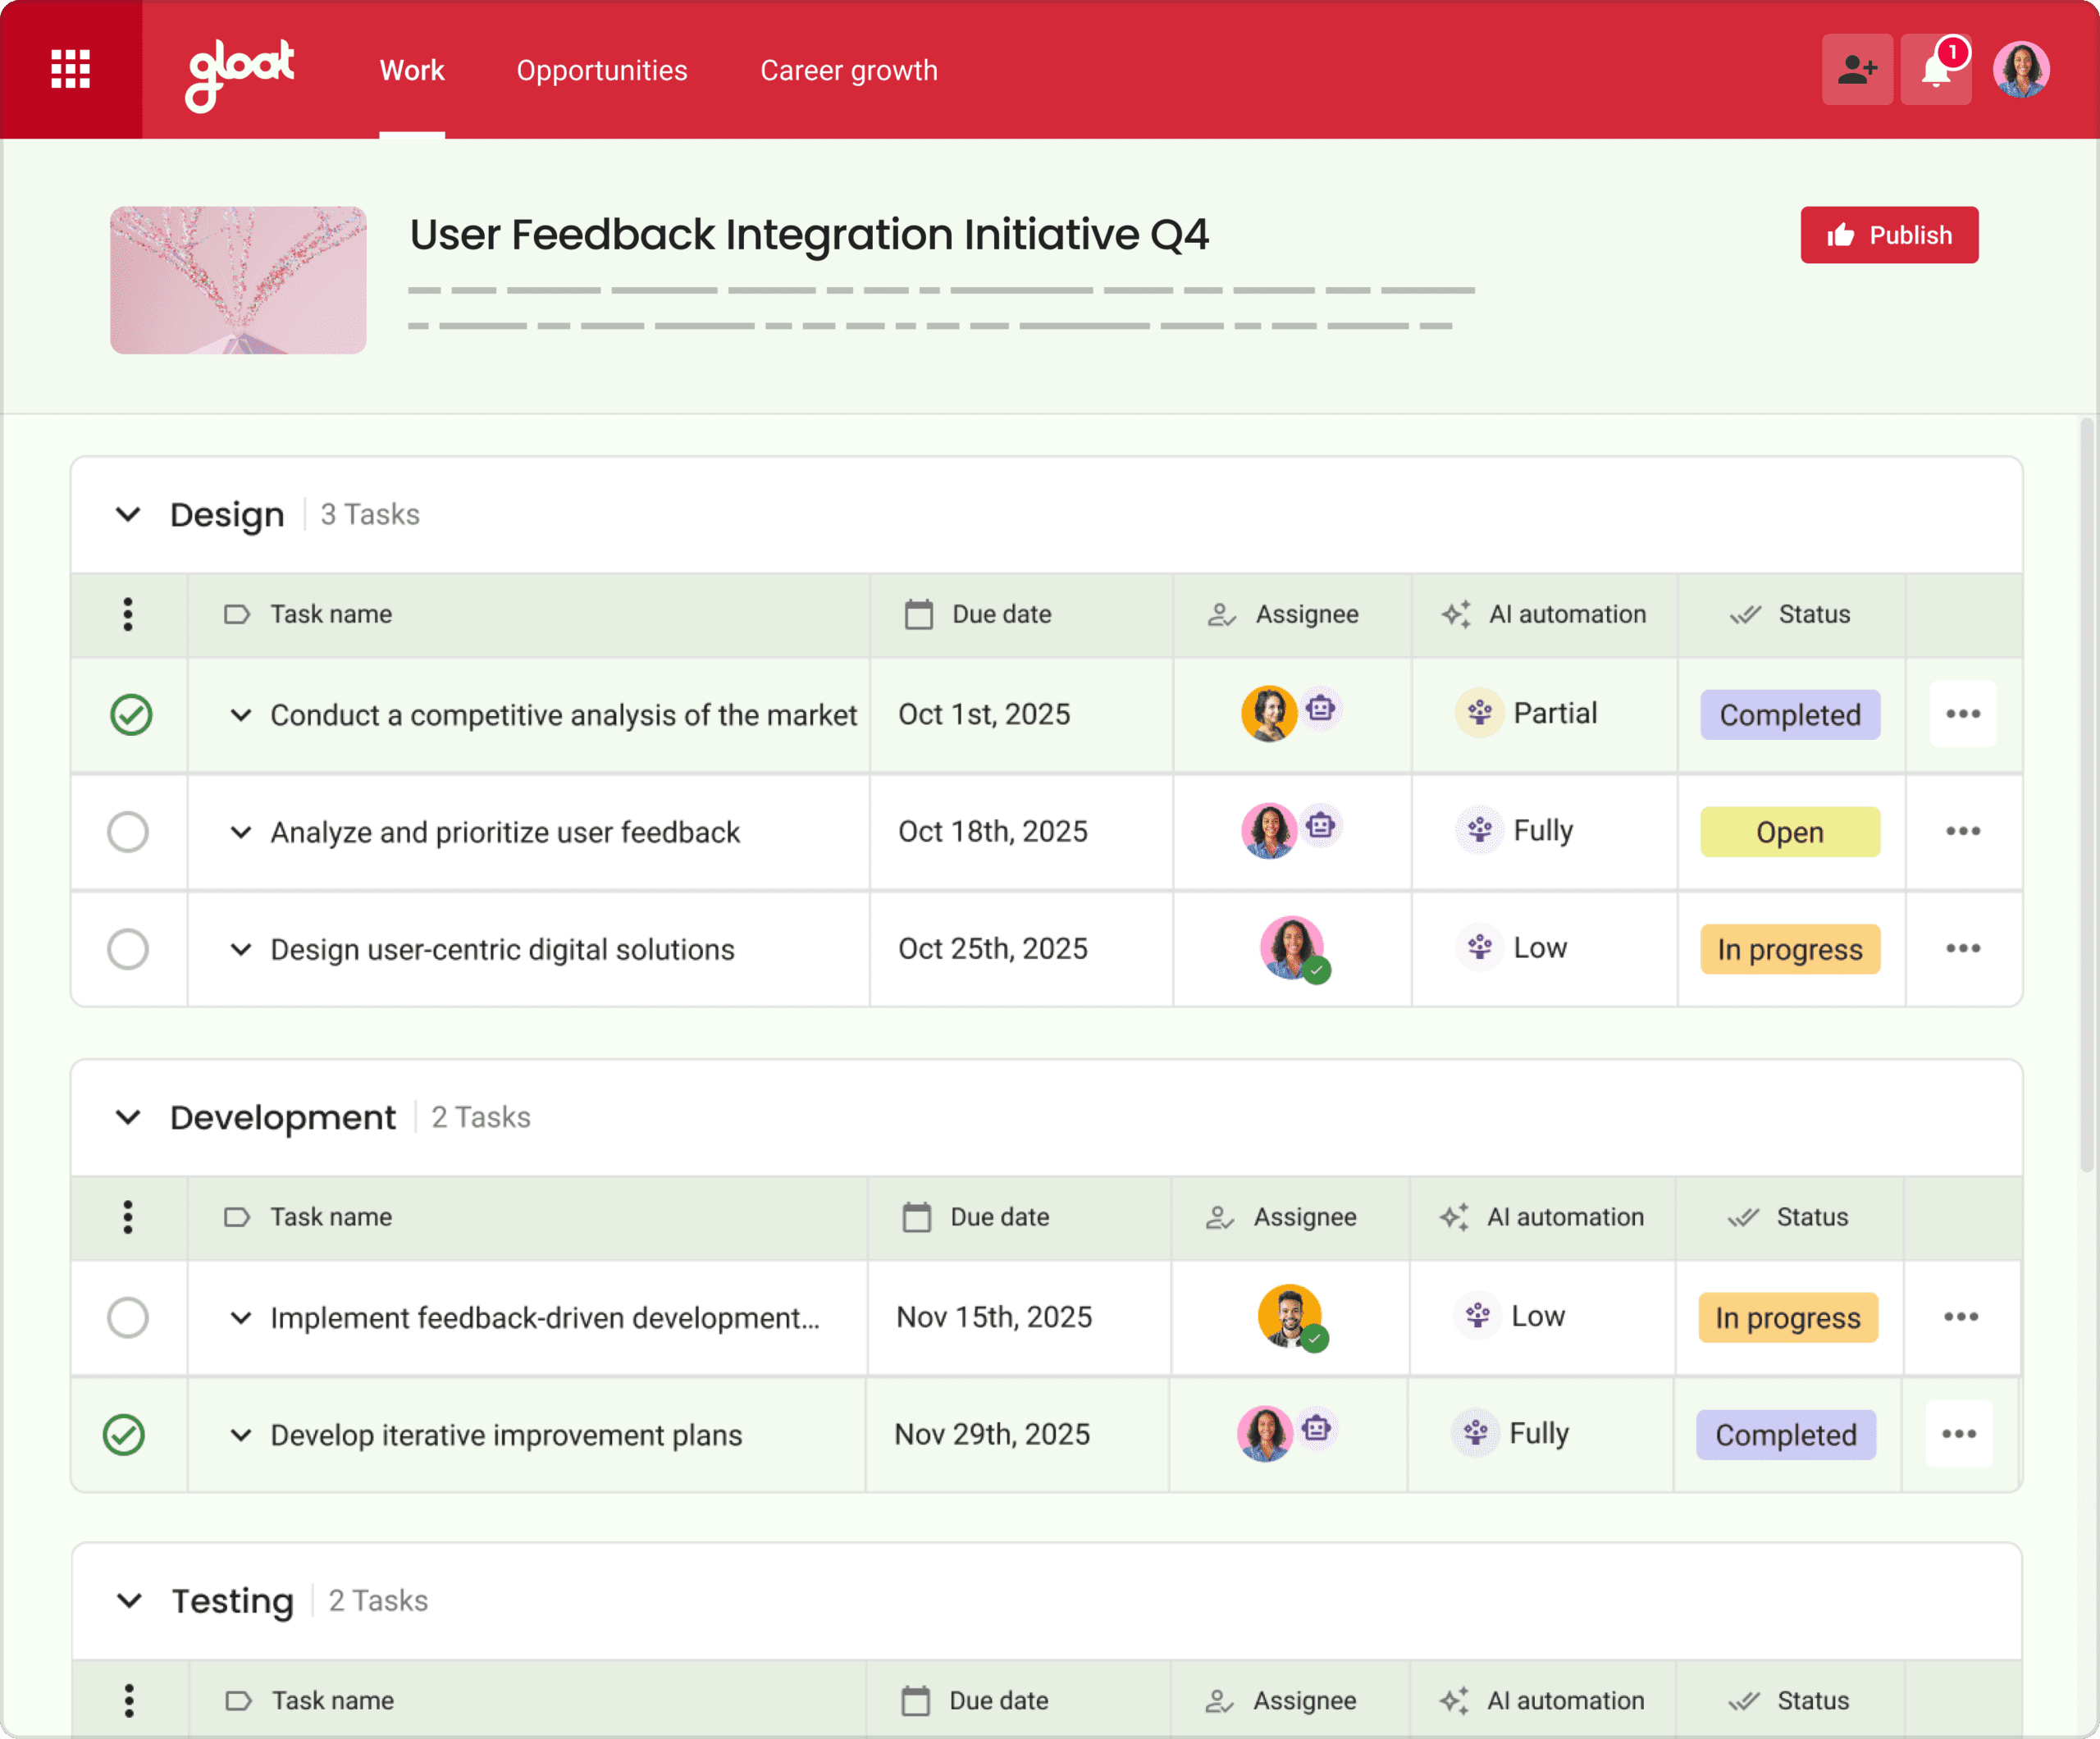Go to Career growth tab
The height and width of the screenshot is (1739, 2100).
click(x=848, y=70)
